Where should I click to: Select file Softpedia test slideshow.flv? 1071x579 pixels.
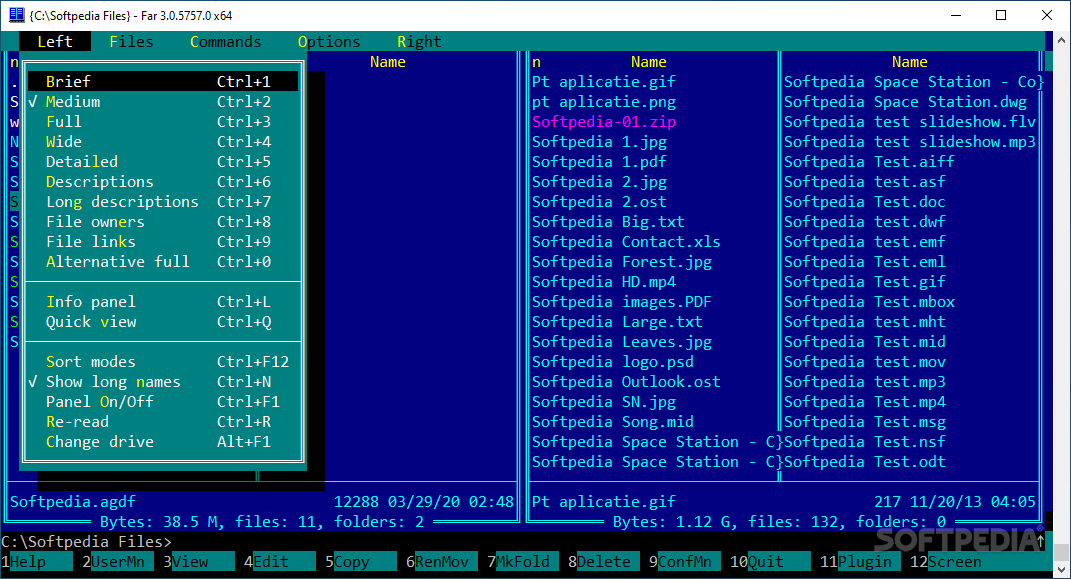(x=910, y=122)
